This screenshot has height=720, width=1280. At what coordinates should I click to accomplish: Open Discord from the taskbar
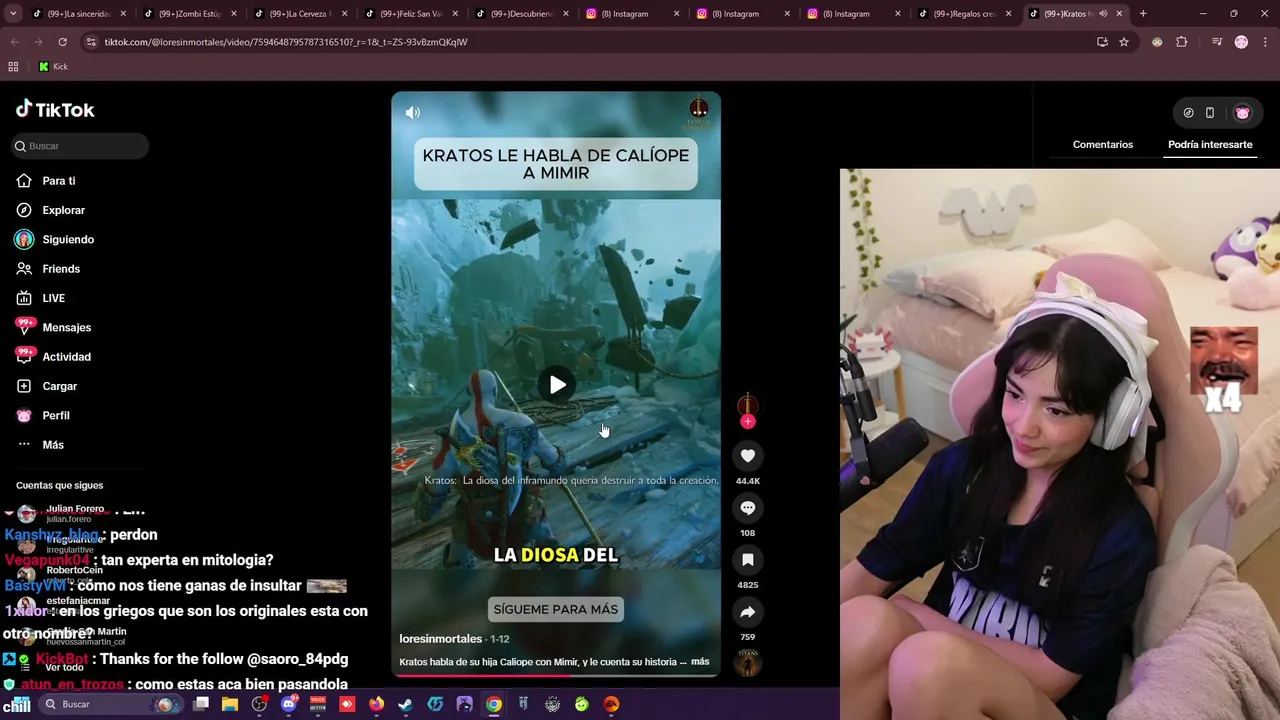[289, 704]
